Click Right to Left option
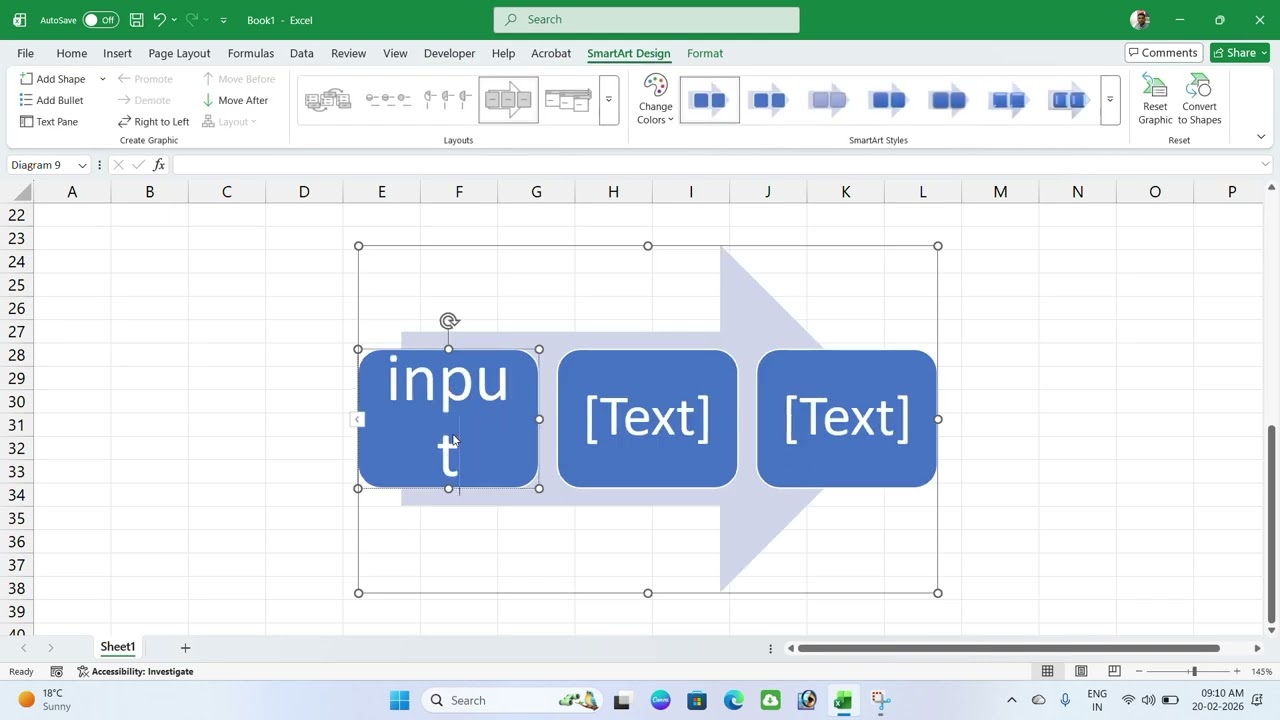This screenshot has height=720, width=1280. [x=153, y=122]
